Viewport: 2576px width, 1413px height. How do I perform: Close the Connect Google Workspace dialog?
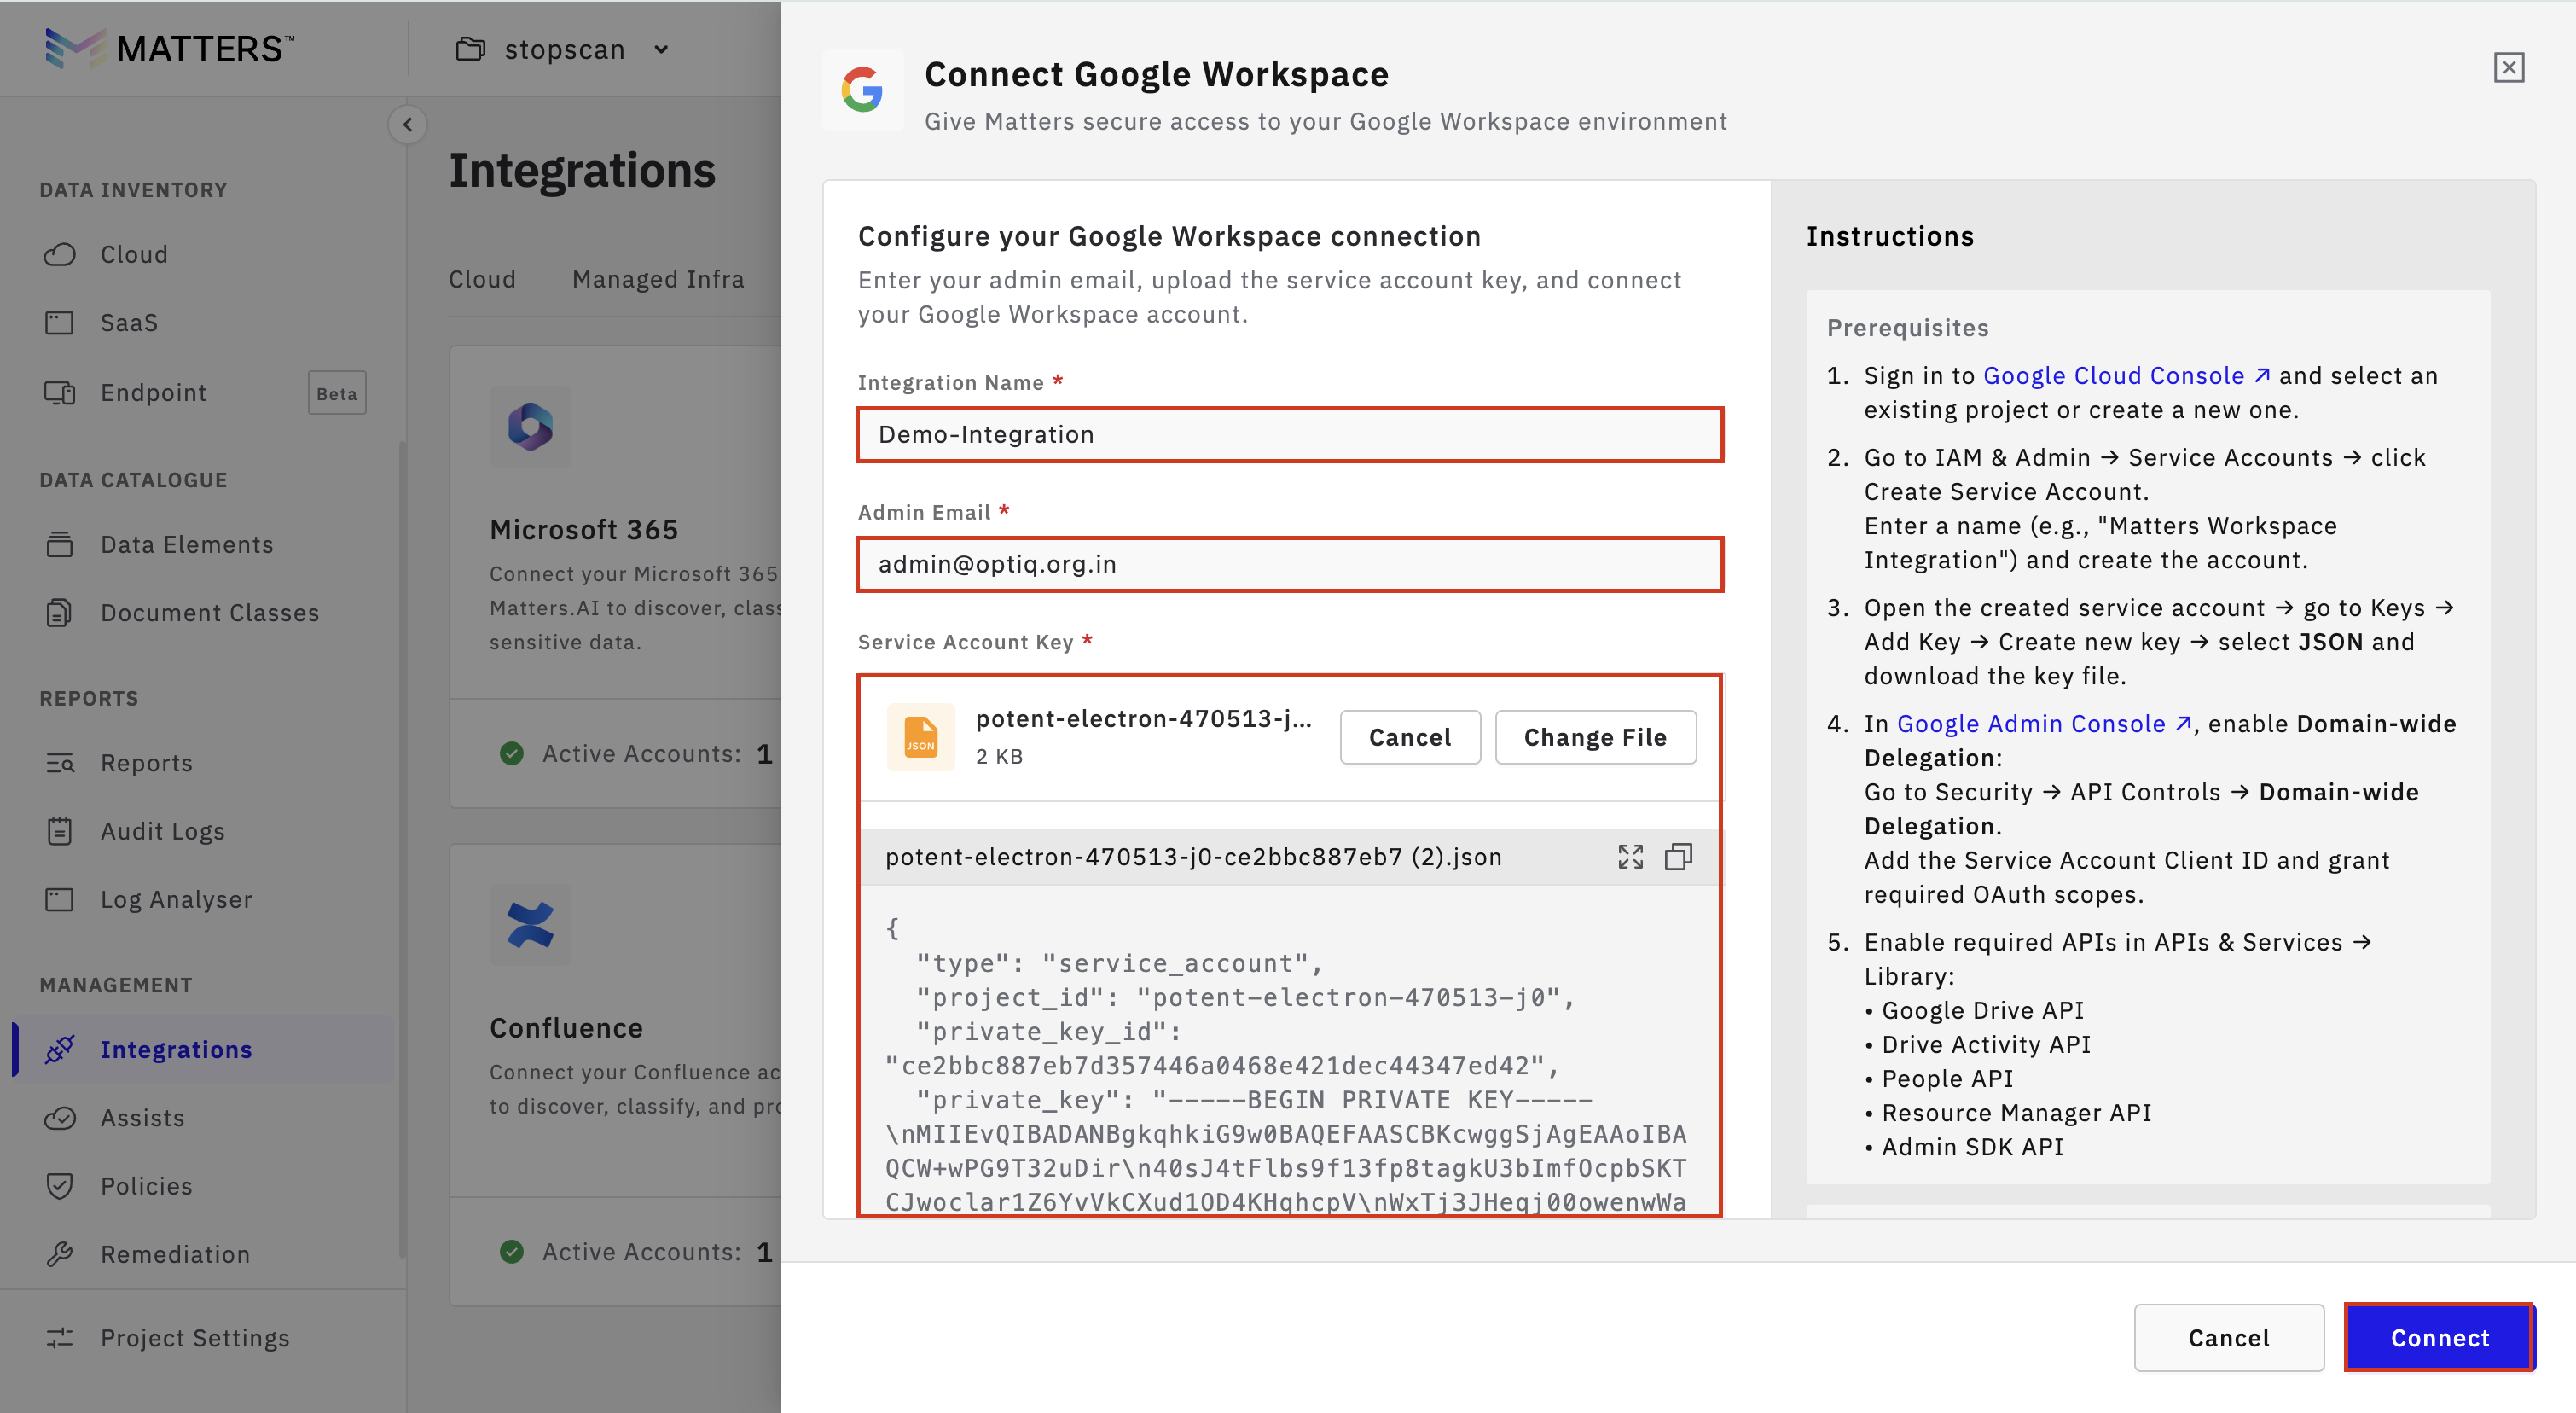click(2508, 68)
